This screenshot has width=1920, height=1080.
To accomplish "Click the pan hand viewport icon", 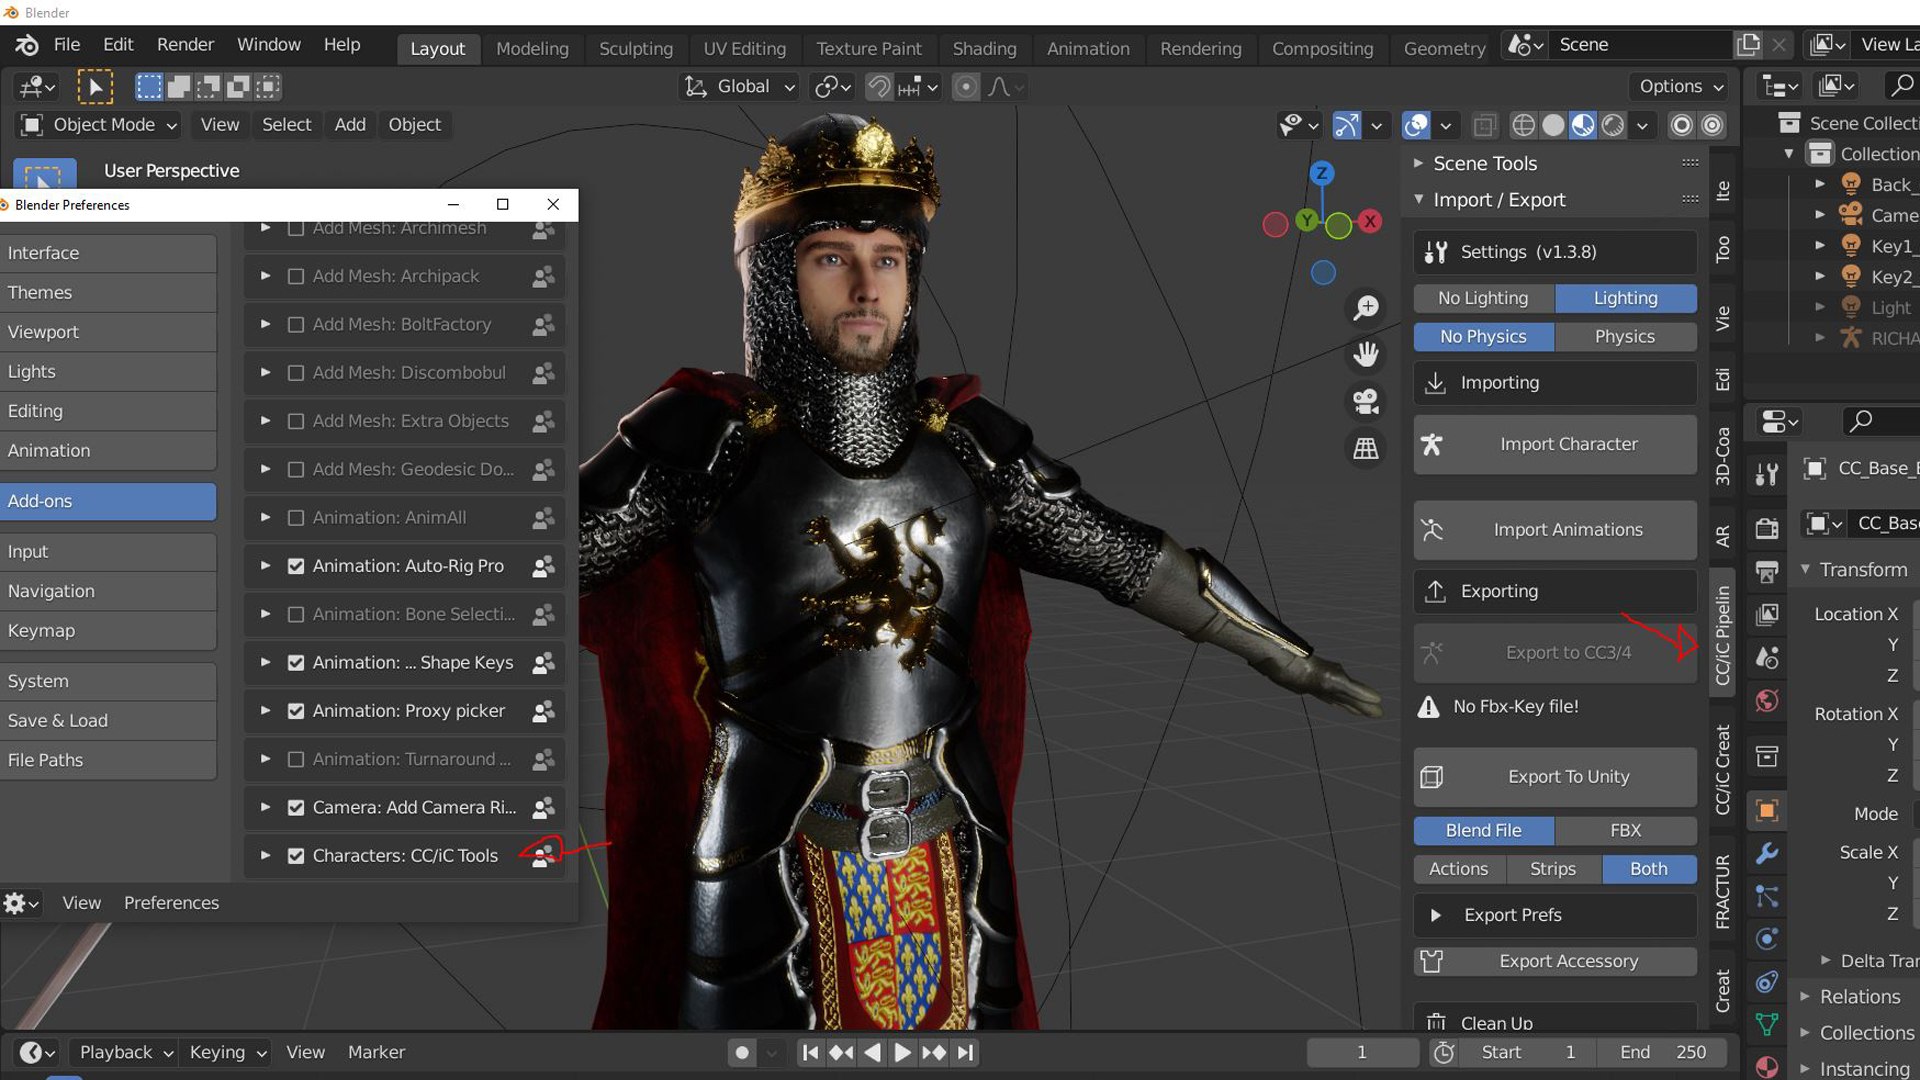I will [1366, 354].
